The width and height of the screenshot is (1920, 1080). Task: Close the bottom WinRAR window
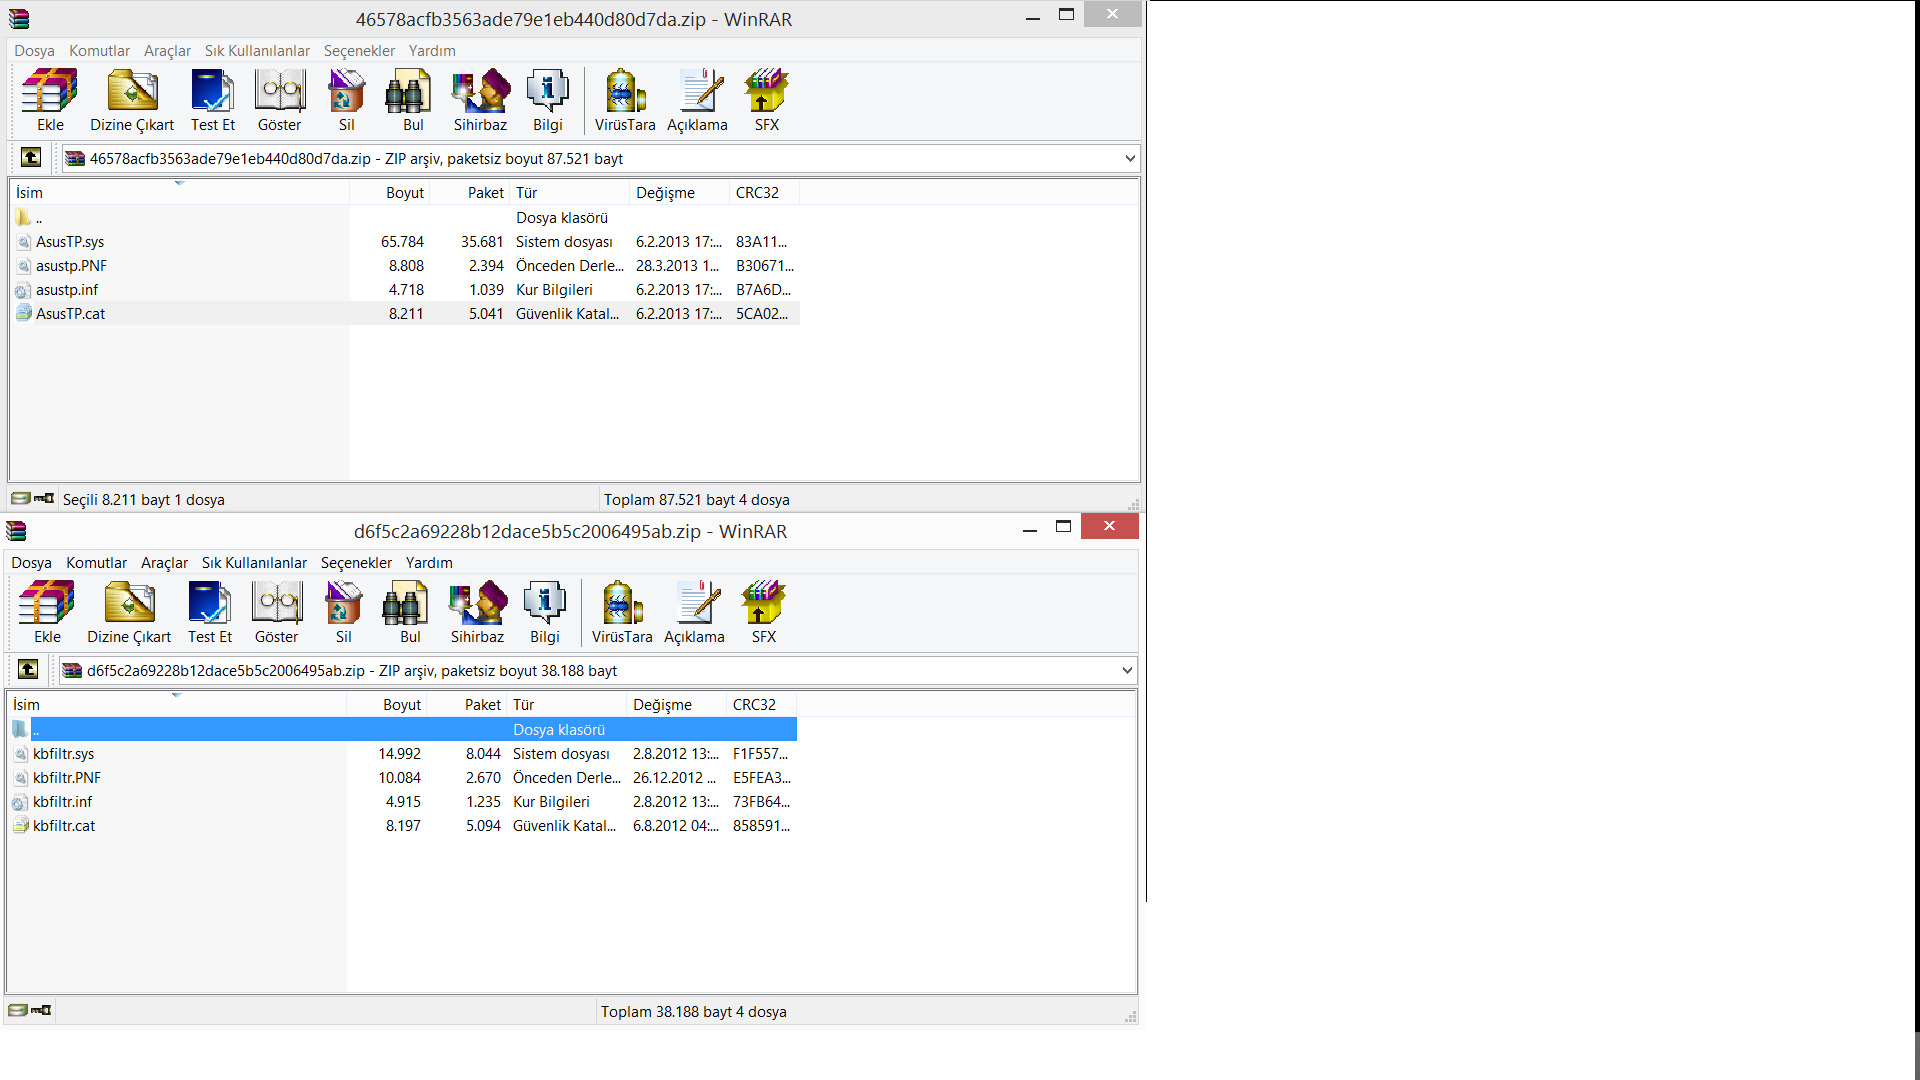(1109, 526)
